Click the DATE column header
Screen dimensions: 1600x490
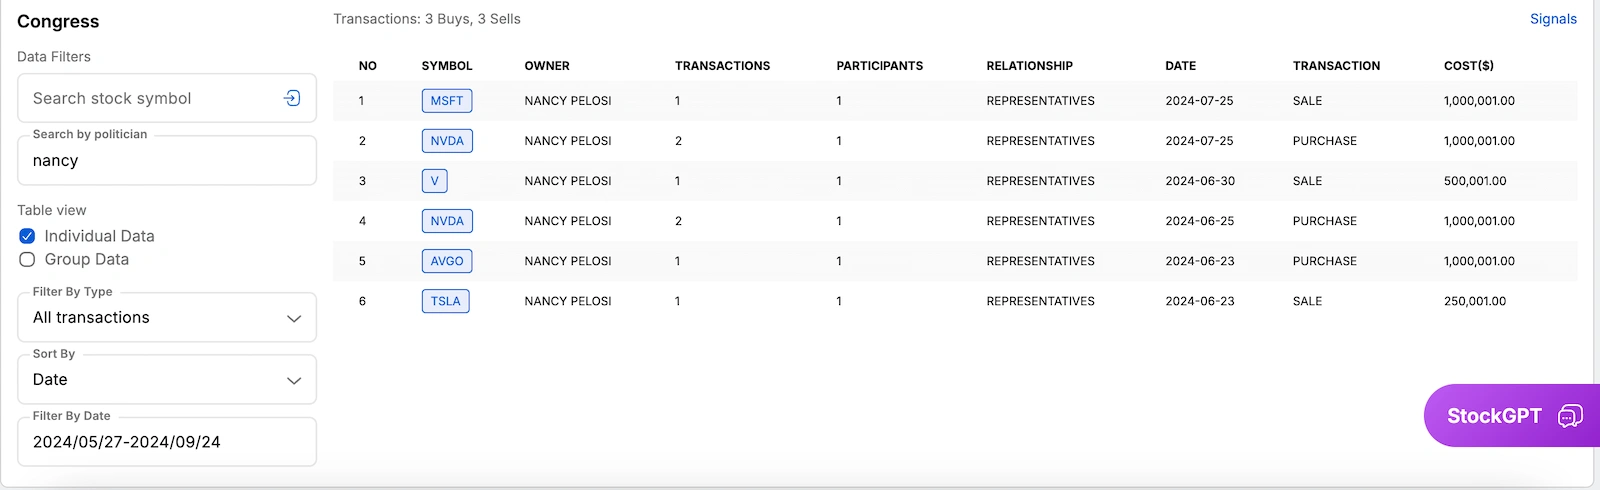pos(1180,66)
